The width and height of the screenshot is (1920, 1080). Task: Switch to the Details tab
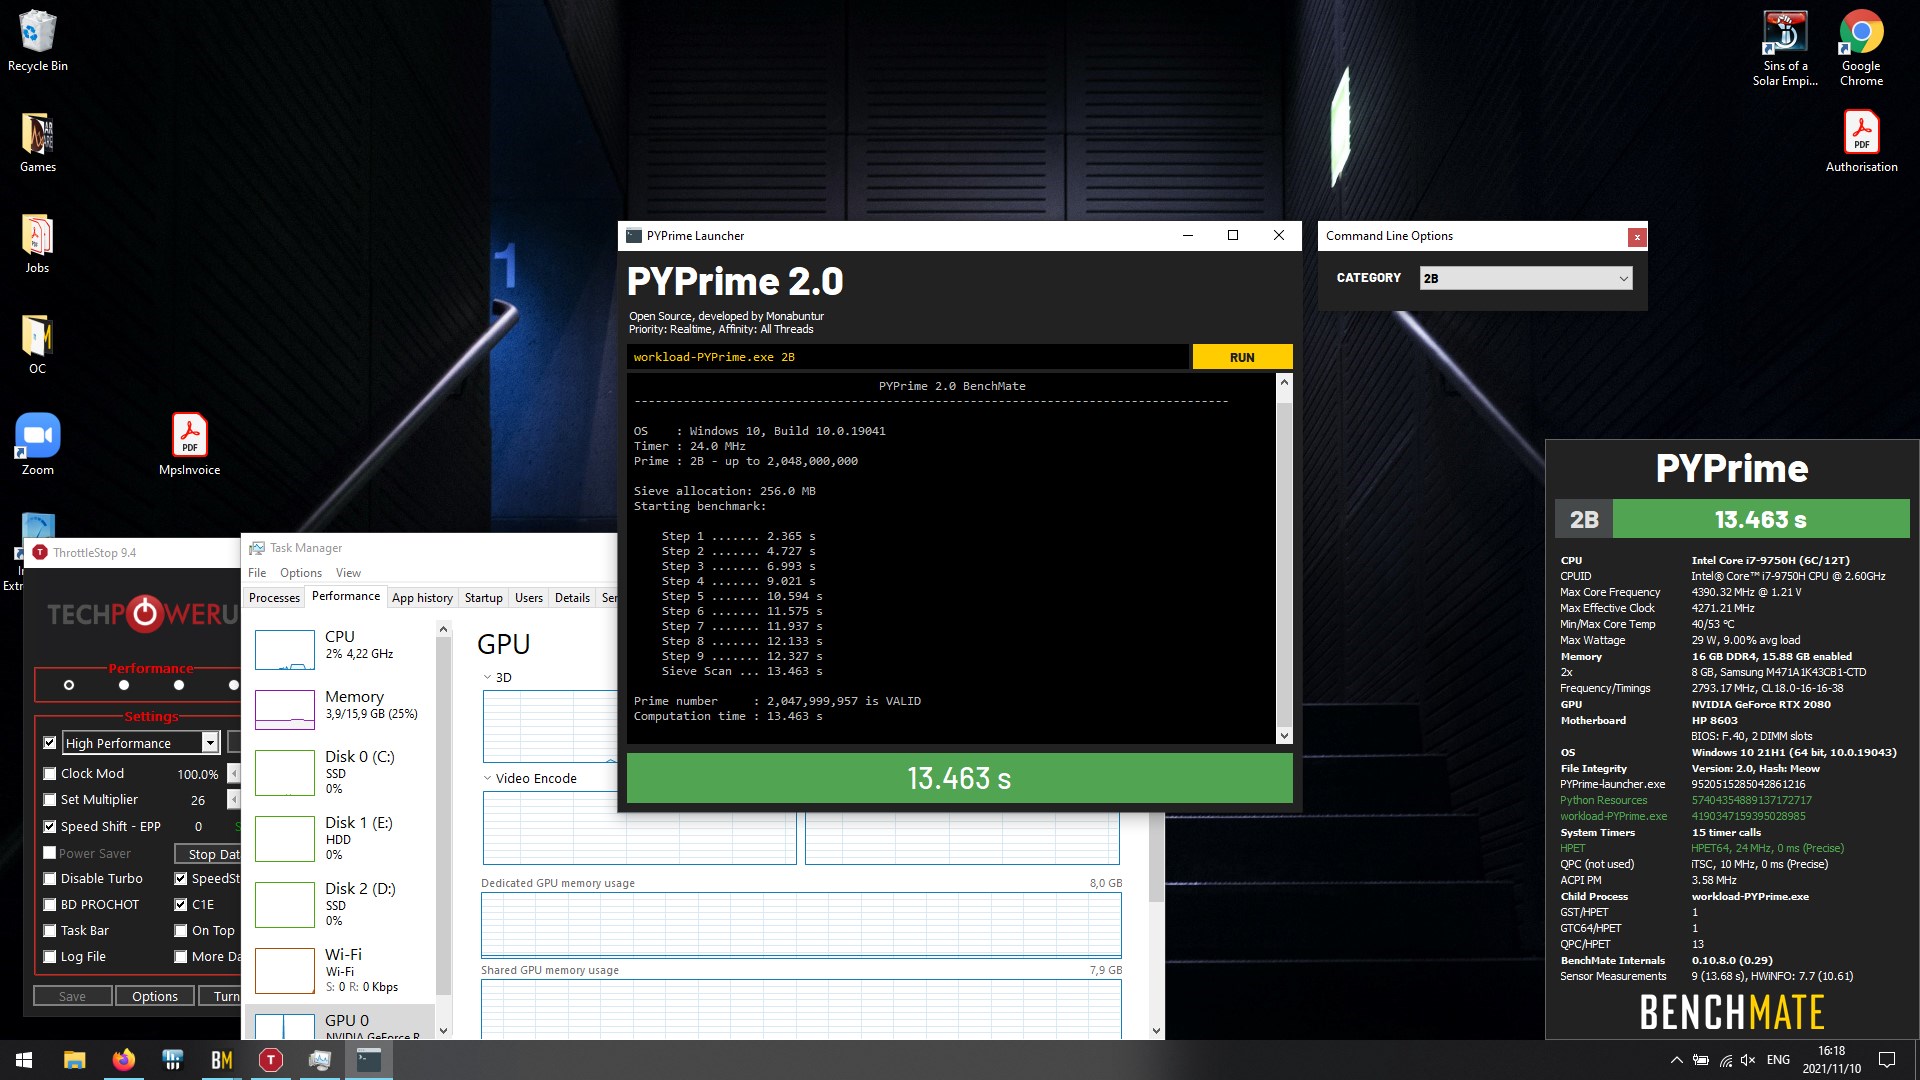[x=572, y=597]
